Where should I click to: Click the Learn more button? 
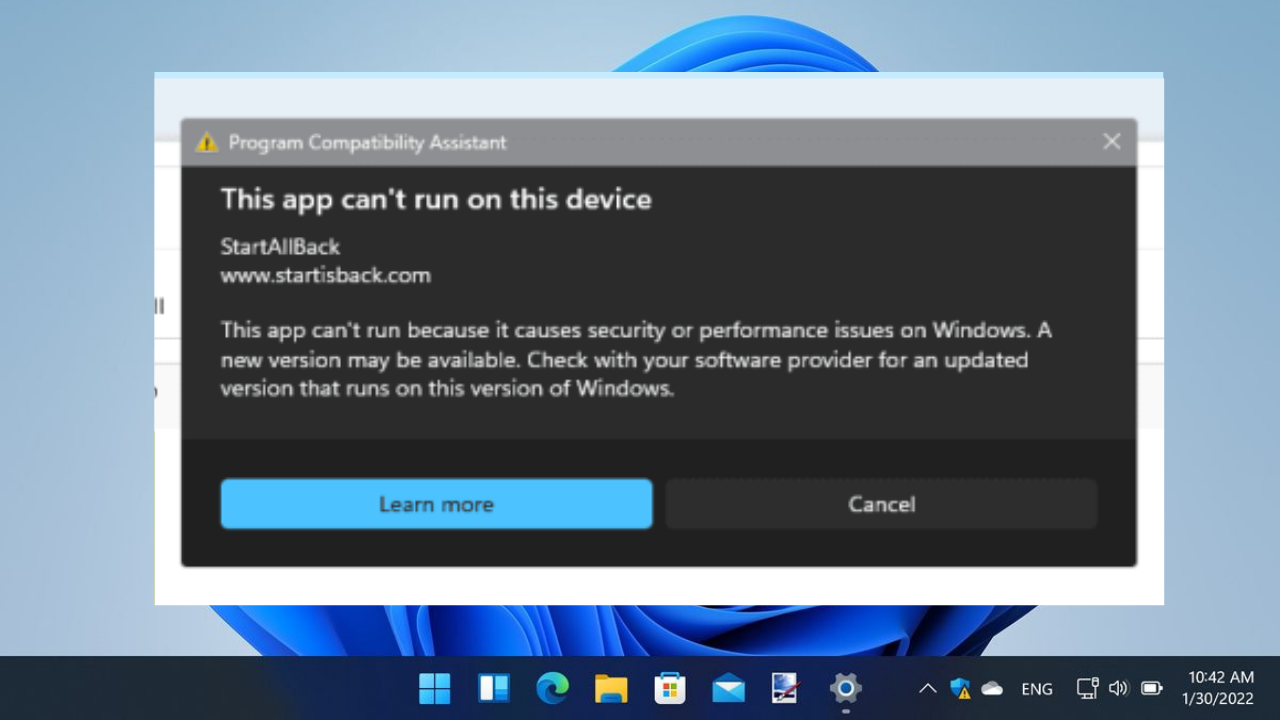(436, 504)
